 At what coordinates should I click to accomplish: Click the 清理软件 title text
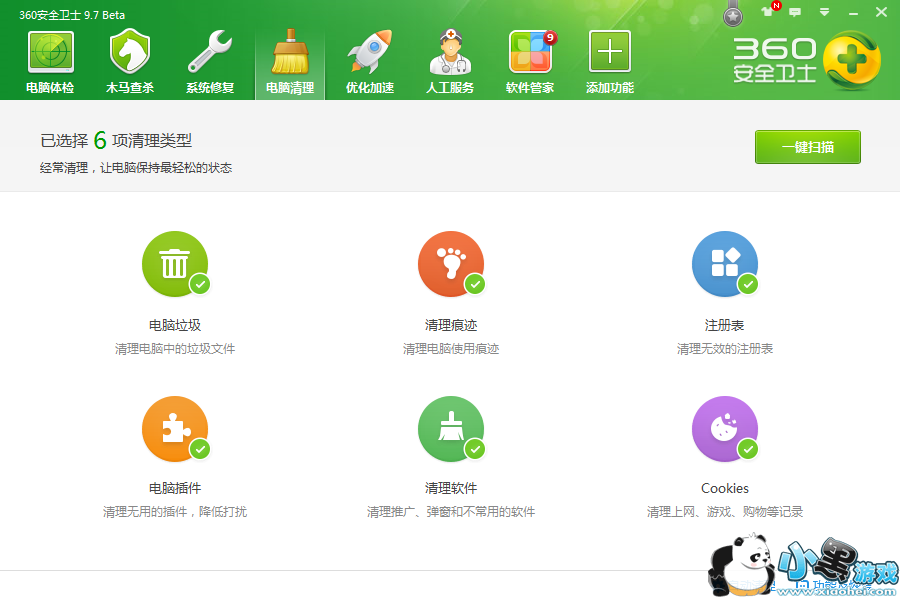[451, 488]
